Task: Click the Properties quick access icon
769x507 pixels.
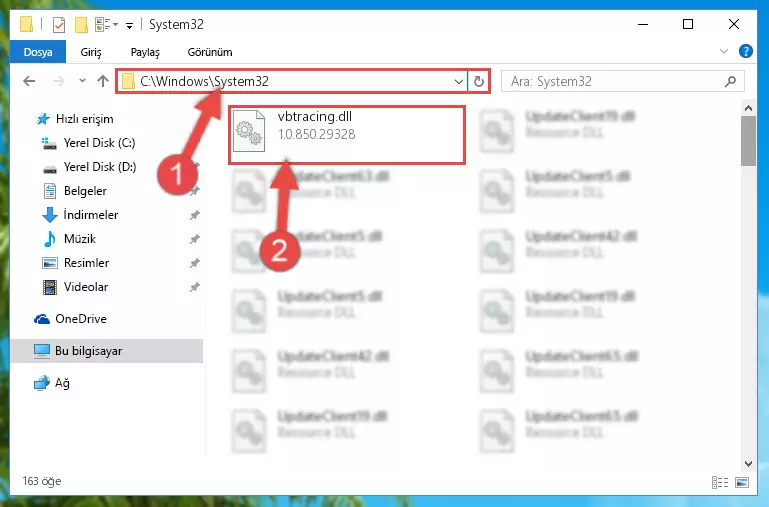Action: click(59, 25)
